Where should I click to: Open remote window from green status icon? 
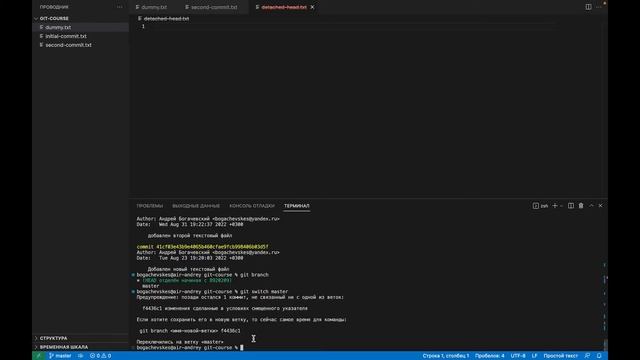[x=39, y=356]
